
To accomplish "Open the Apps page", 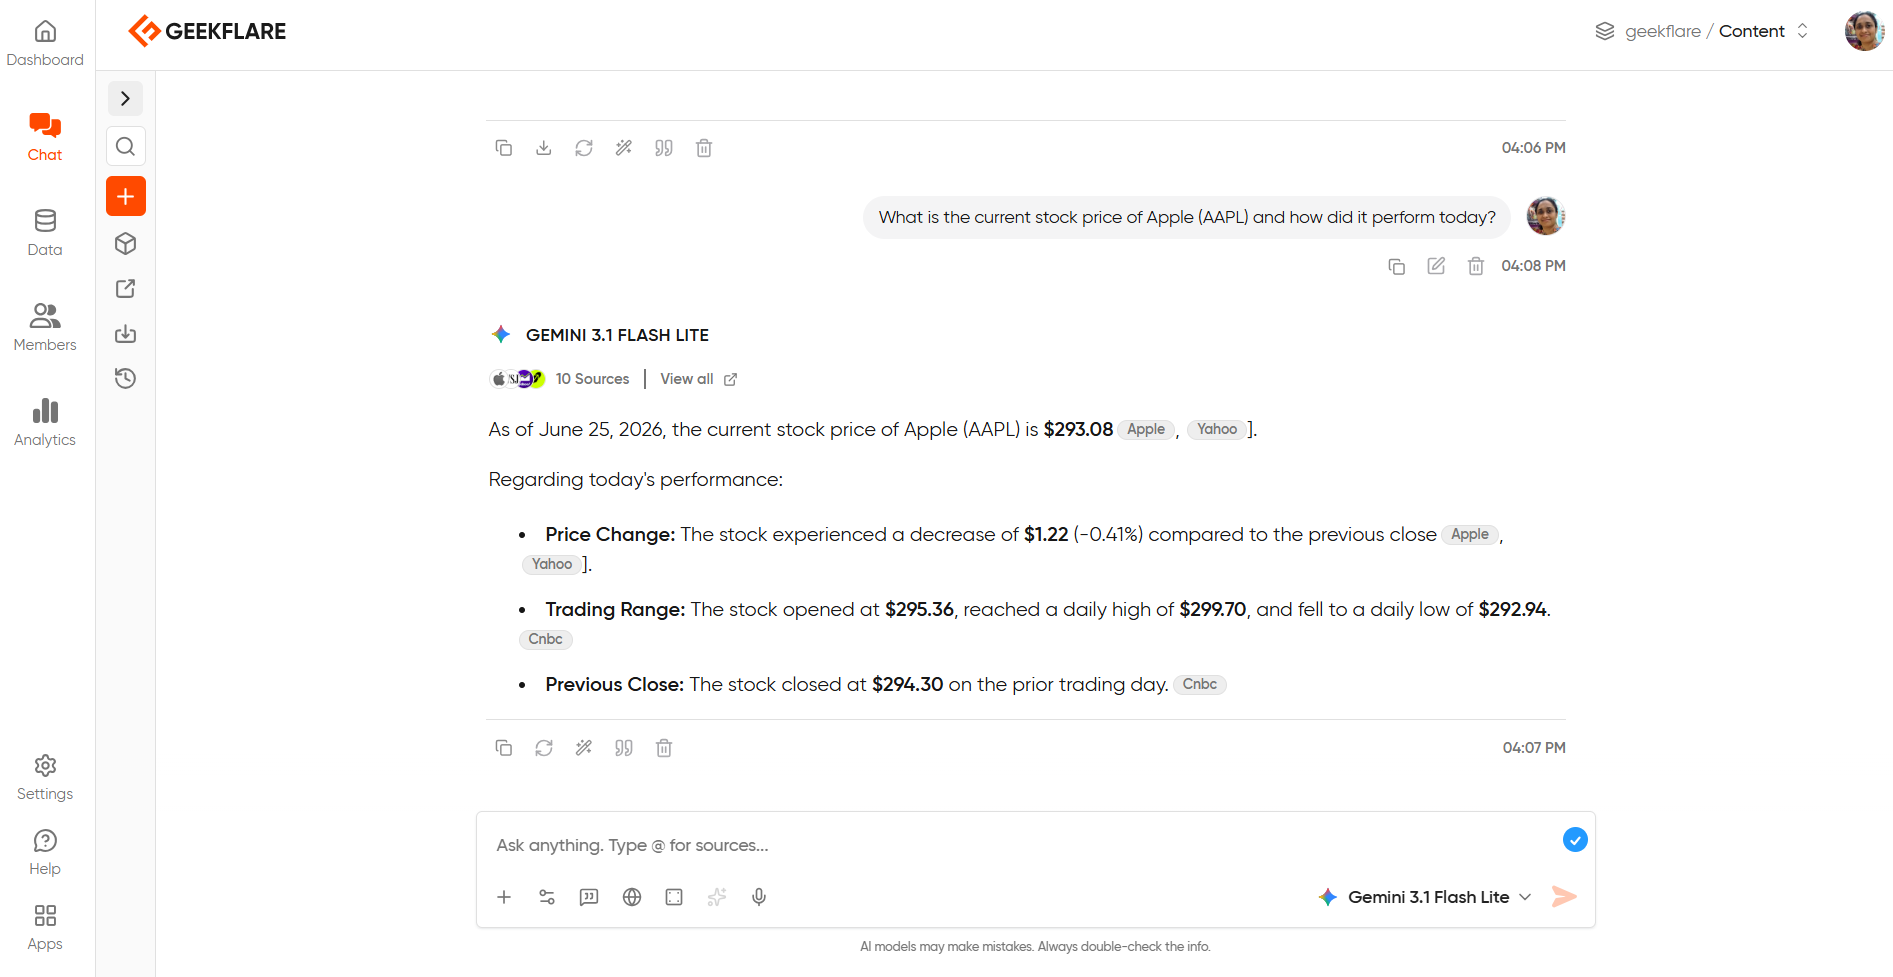I will [x=45, y=928].
